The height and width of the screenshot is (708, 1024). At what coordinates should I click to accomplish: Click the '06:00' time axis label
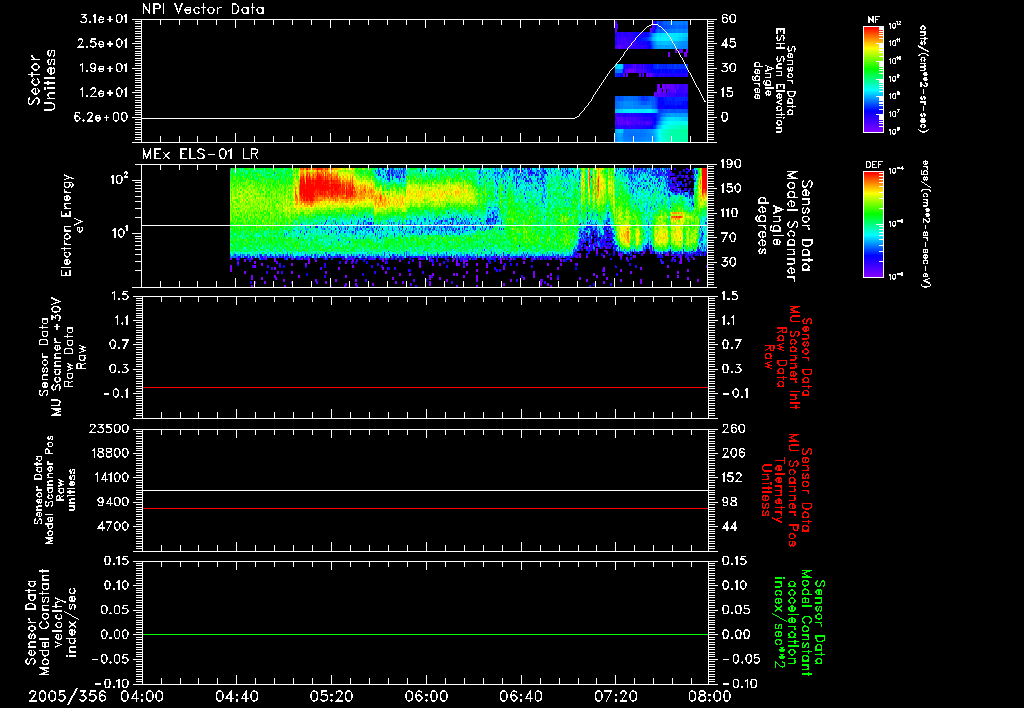click(426, 696)
